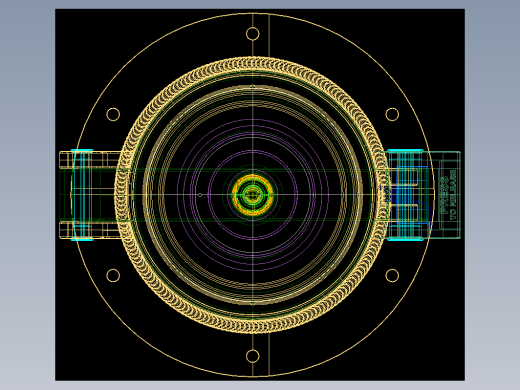Click the top bolt hole on the flange
520x390 pixels.
(x=252, y=34)
